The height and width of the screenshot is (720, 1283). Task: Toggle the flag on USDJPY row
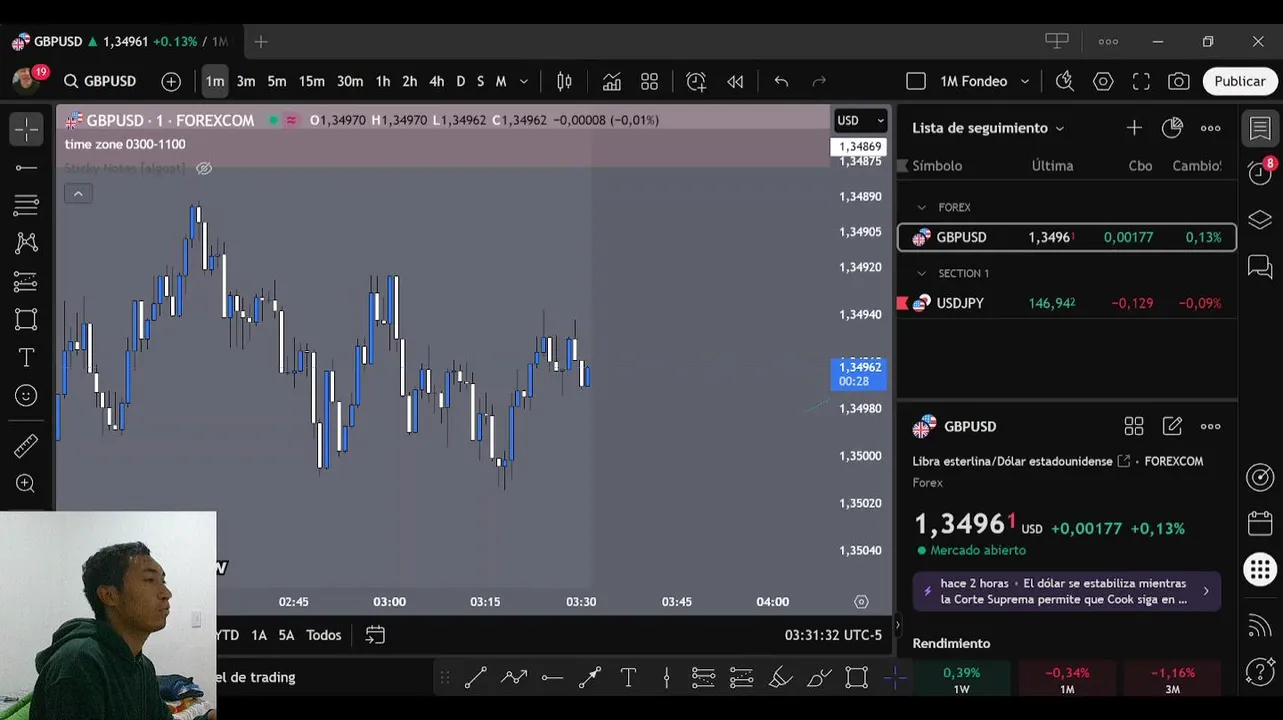[x=903, y=303]
